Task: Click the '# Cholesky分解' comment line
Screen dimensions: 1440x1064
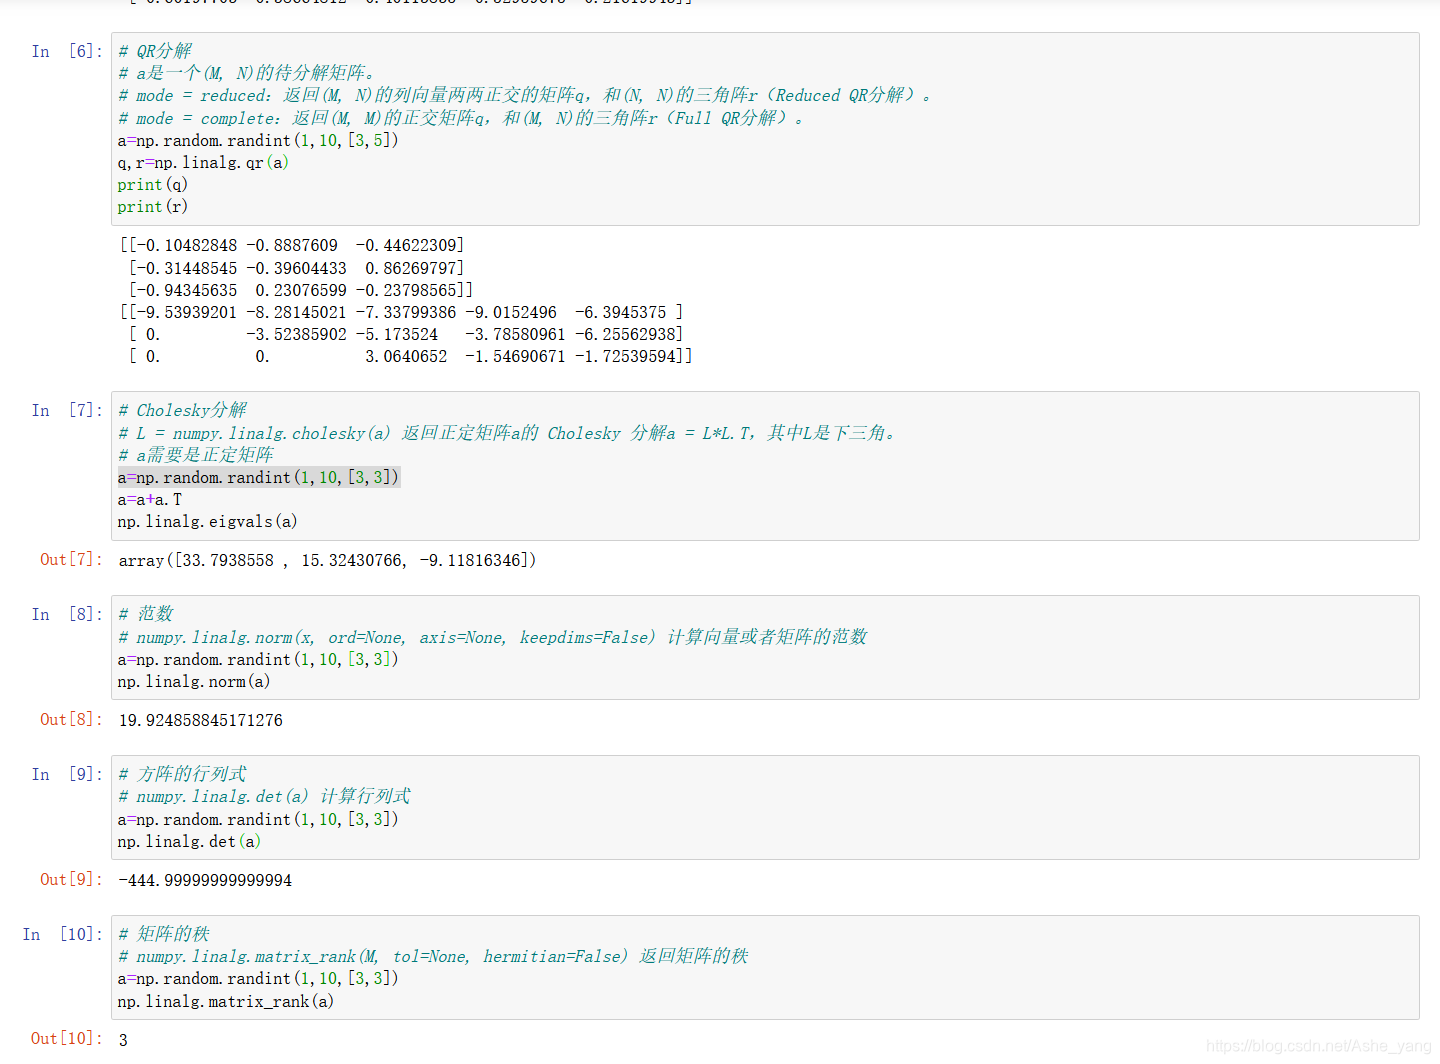Action: (182, 410)
